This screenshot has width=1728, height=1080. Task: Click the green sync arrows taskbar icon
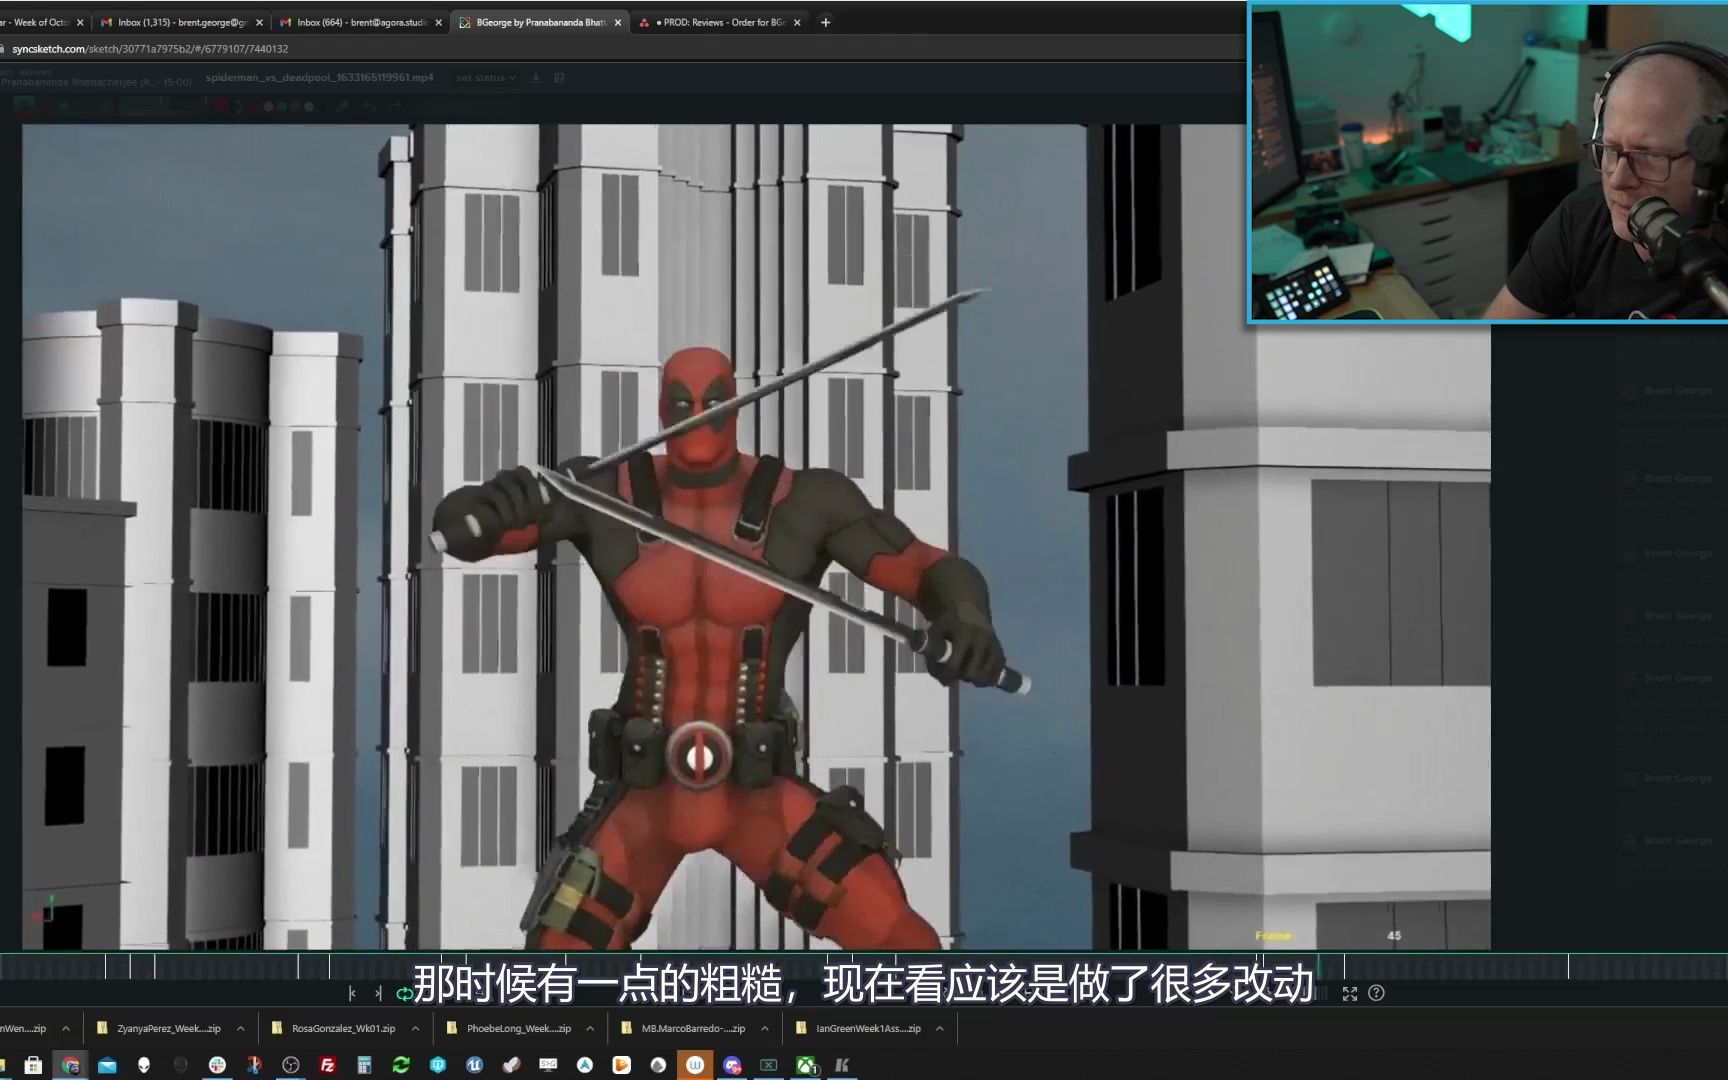click(401, 1065)
